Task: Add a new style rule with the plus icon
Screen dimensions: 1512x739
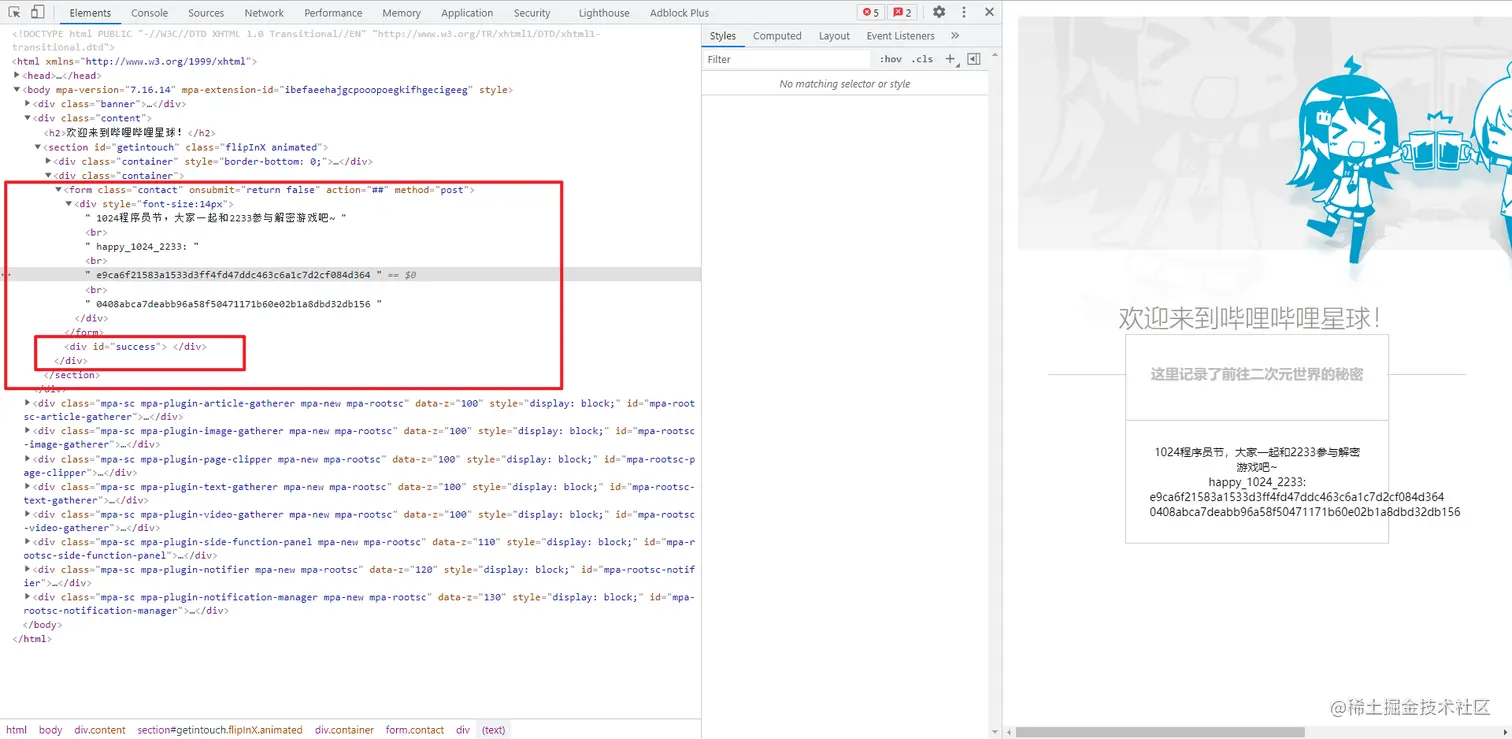Action: pyautogui.click(x=950, y=59)
